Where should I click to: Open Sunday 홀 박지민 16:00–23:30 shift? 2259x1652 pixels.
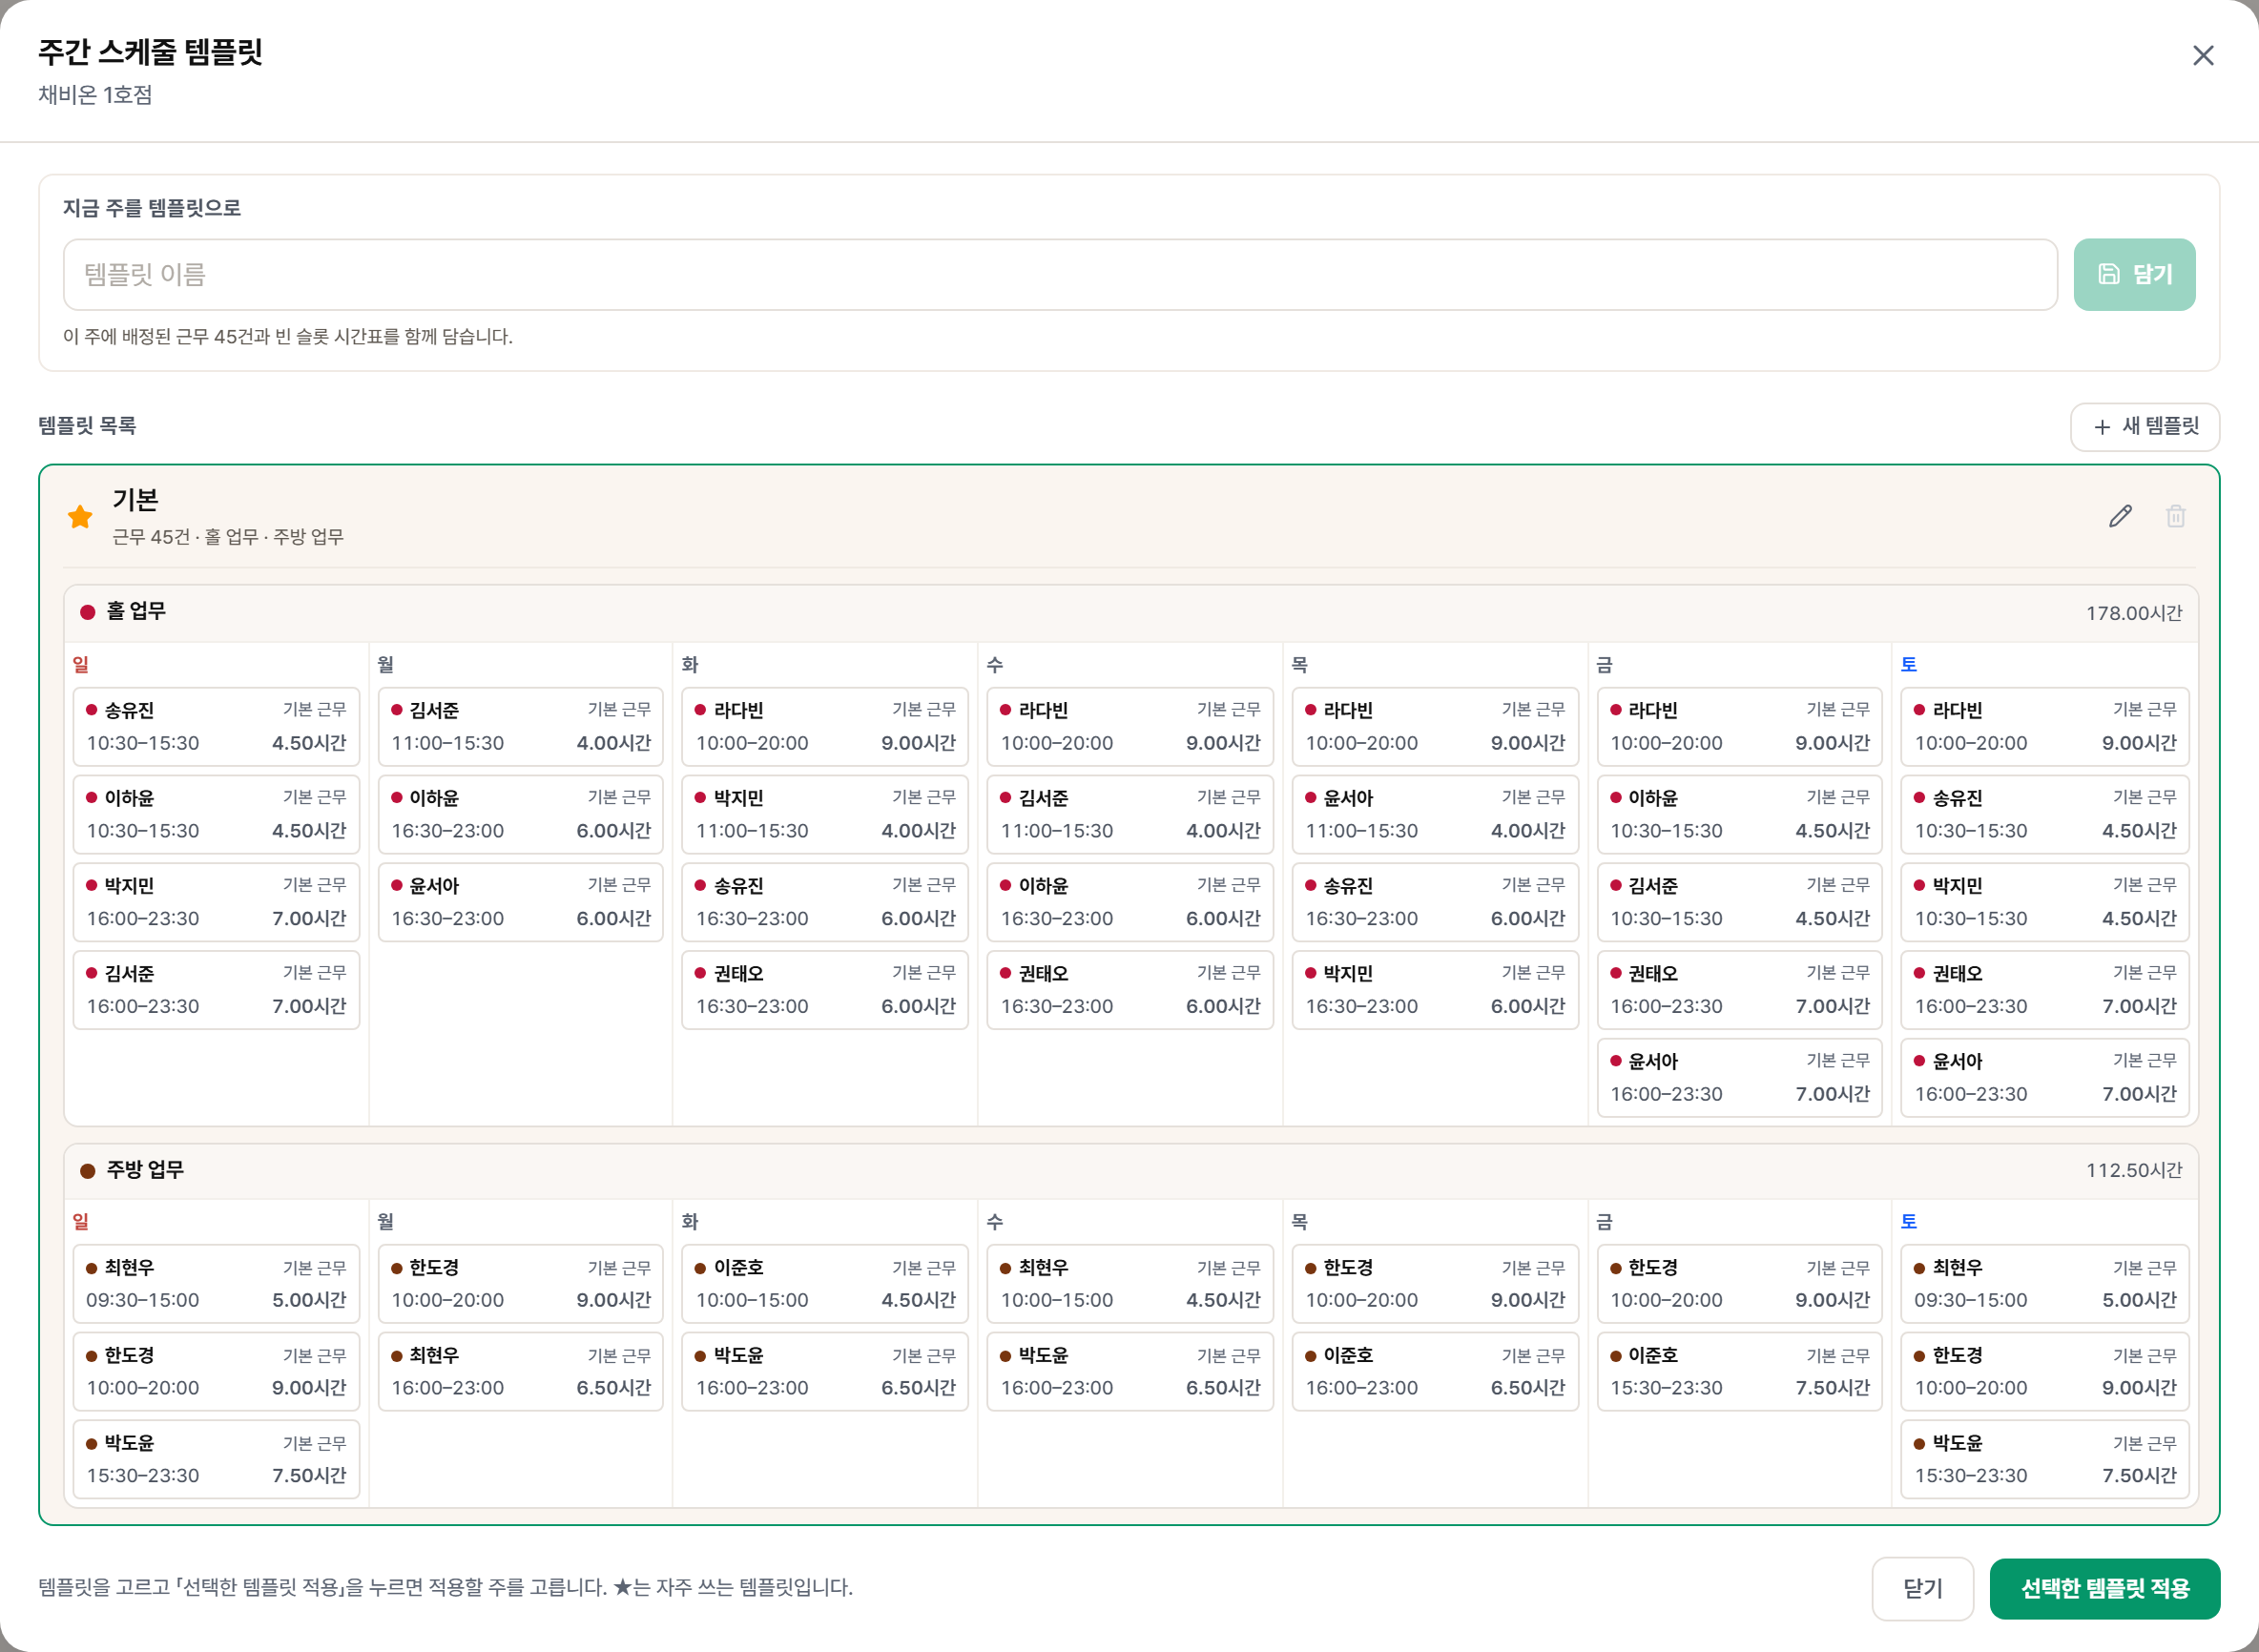216,902
